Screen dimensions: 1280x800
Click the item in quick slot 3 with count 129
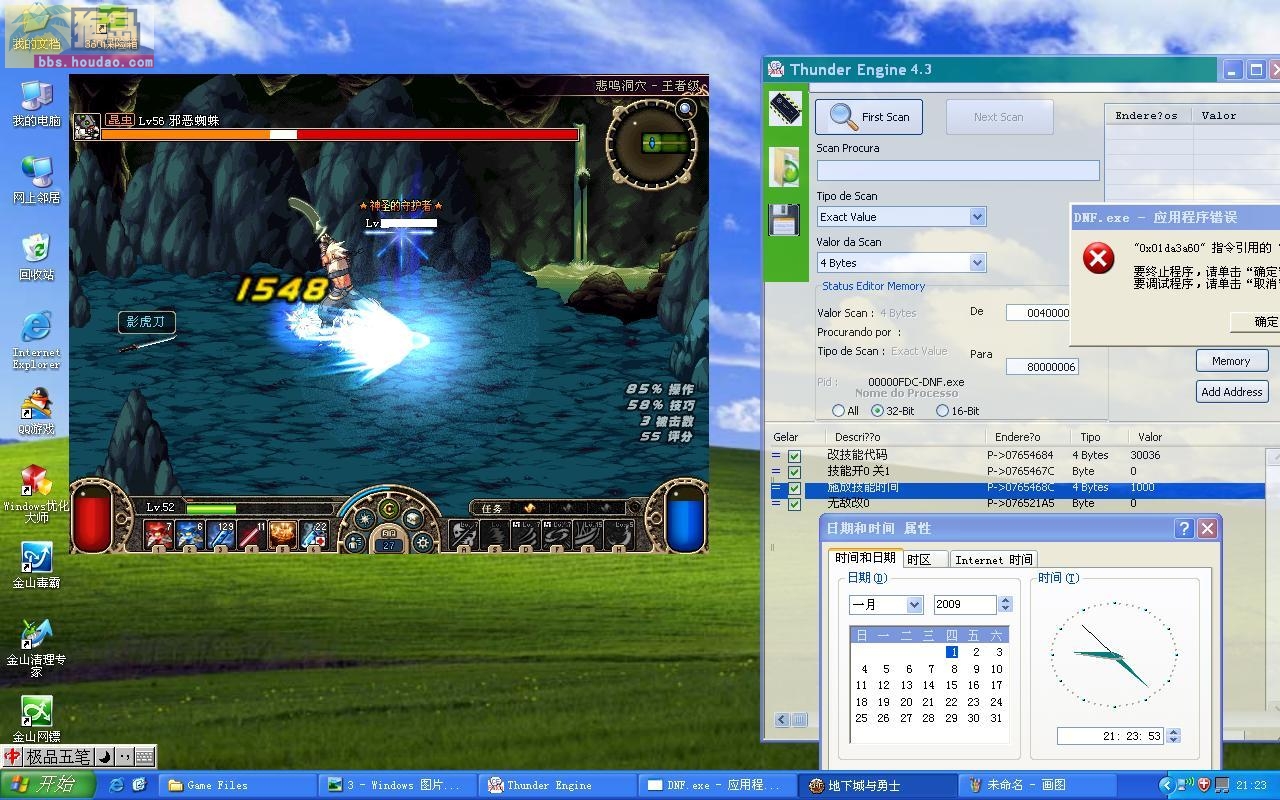click(x=221, y=535)
